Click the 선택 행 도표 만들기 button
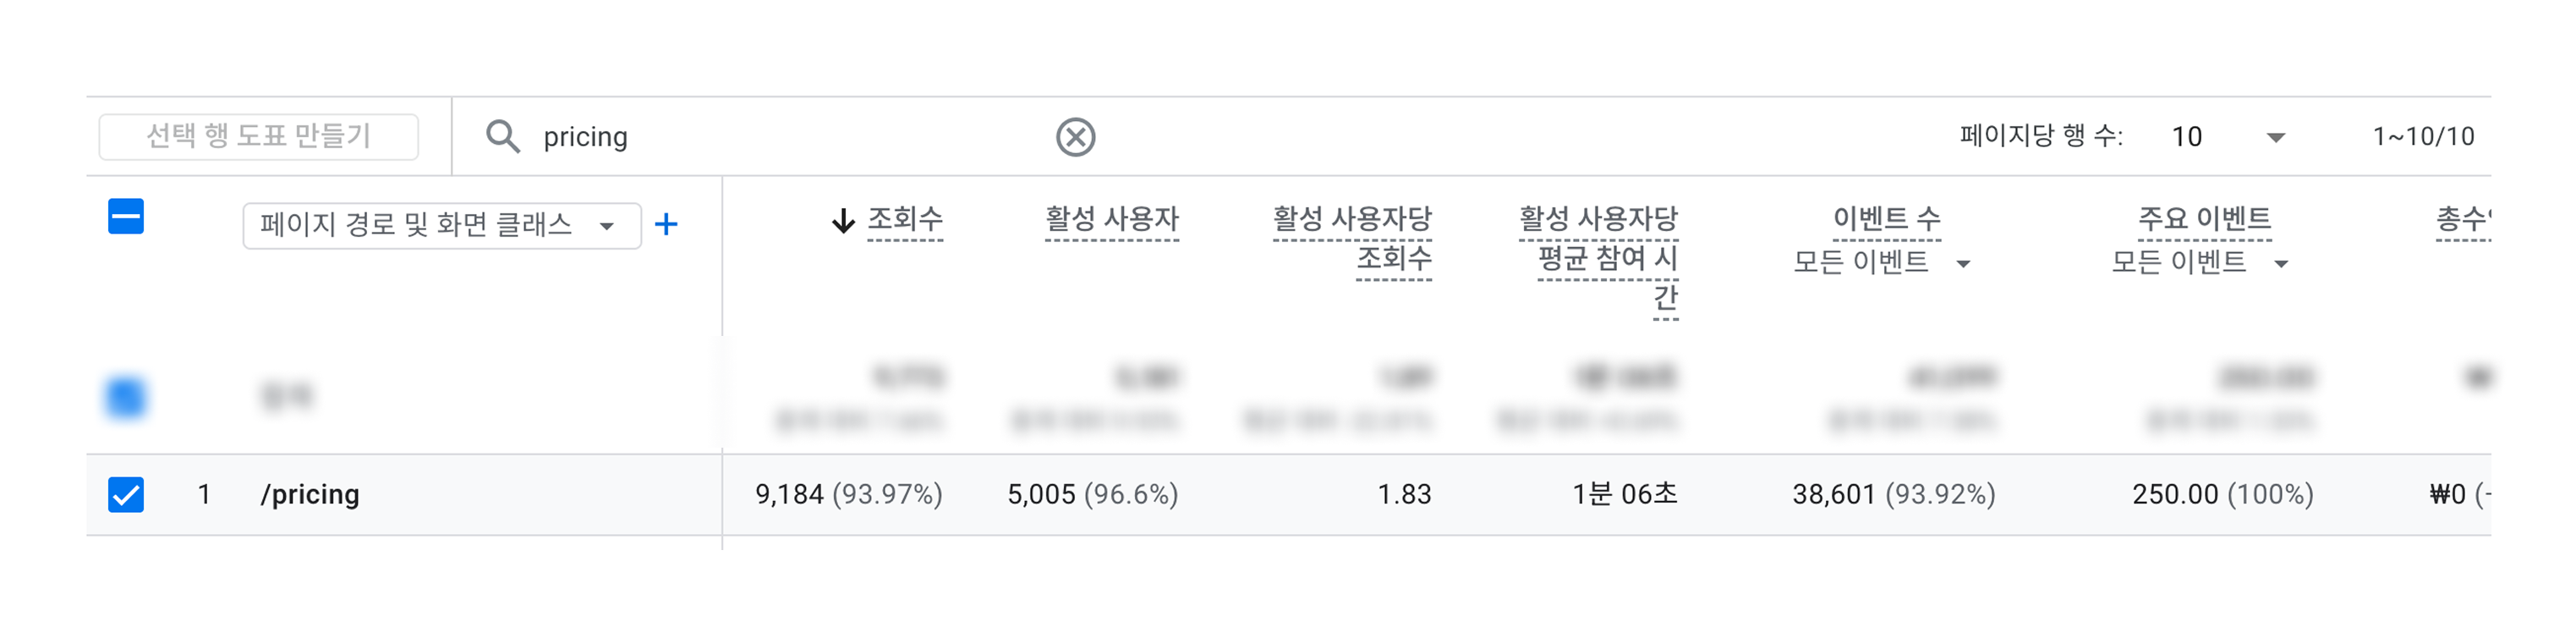This screenshot has width=2576, height=622. tap(258, 135)
